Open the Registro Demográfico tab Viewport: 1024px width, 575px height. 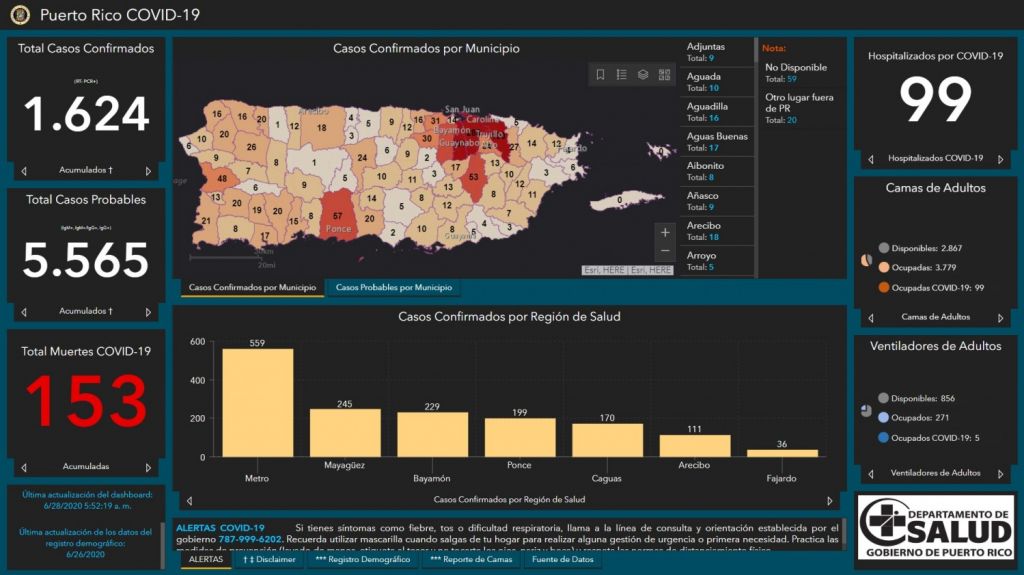(x=363, y=560)
